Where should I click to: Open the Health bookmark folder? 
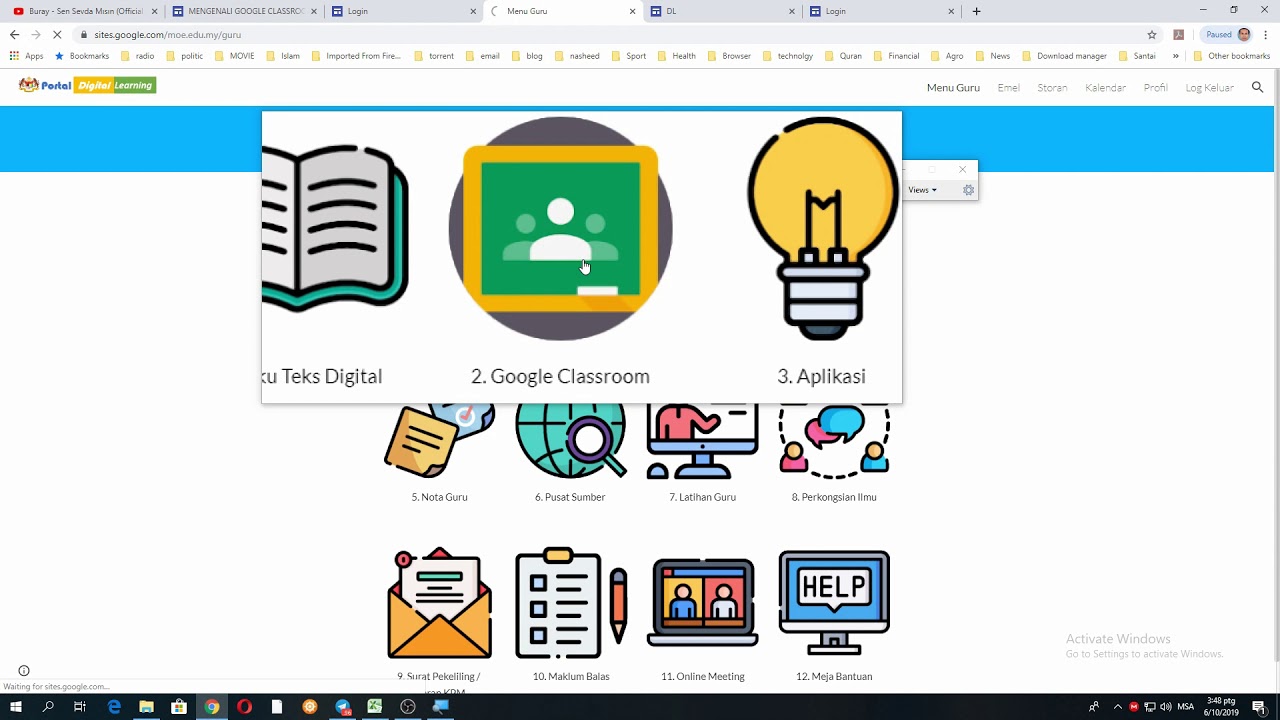click(677, 56)
